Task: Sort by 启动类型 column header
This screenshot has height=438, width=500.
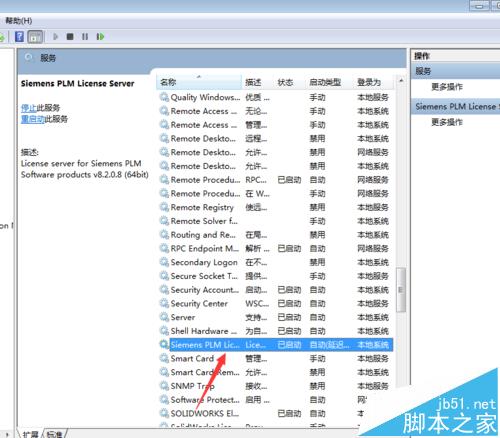Action: (330, 82)
